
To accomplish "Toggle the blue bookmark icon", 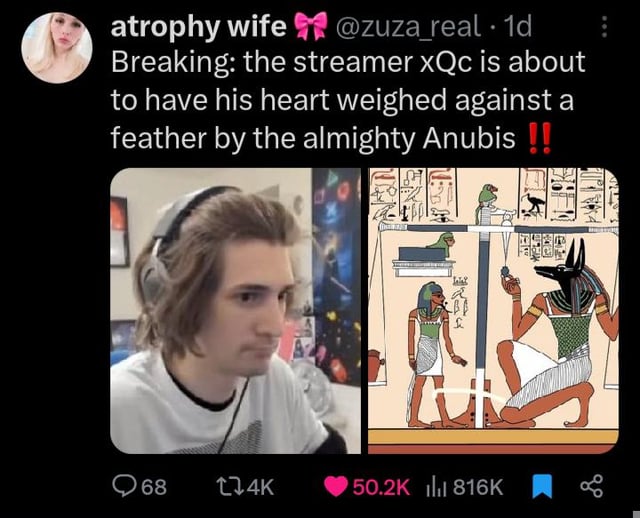I will coord(542,487).
